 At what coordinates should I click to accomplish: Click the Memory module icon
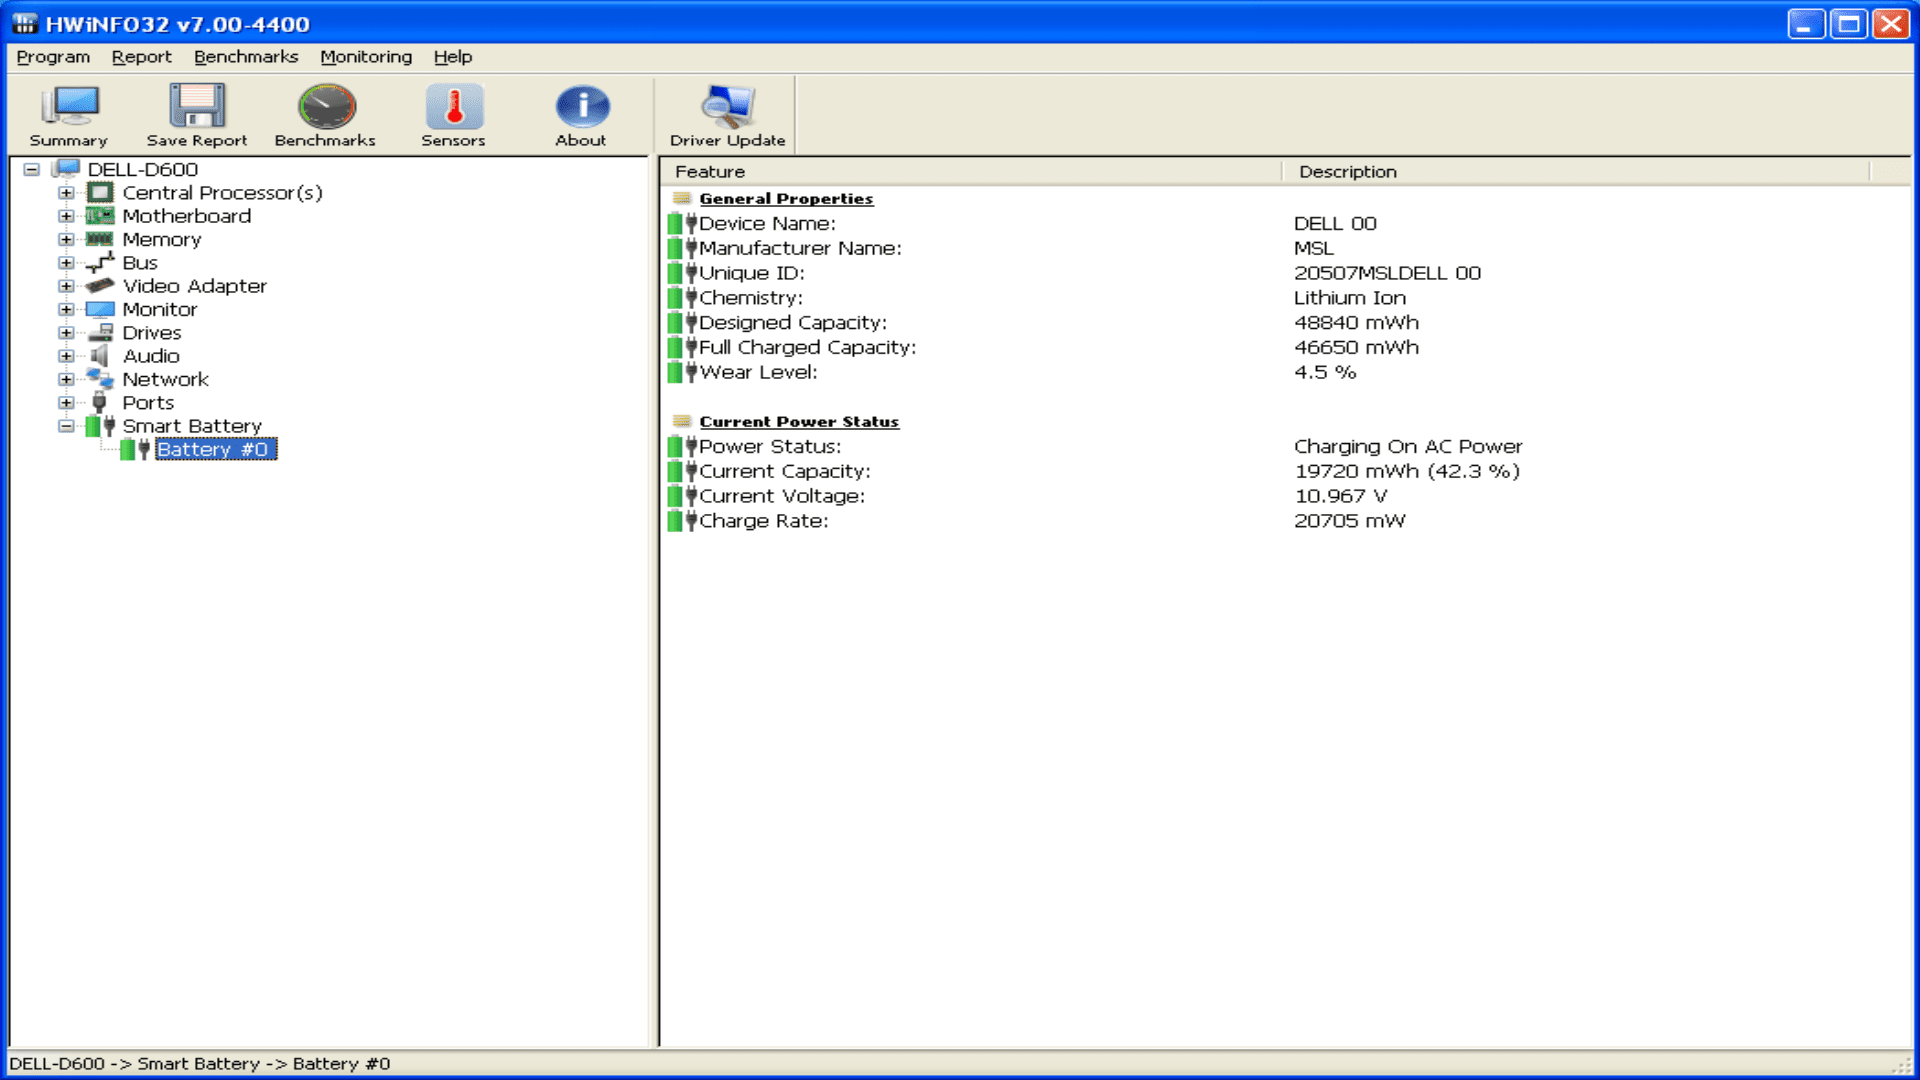(x=100, y=239)
